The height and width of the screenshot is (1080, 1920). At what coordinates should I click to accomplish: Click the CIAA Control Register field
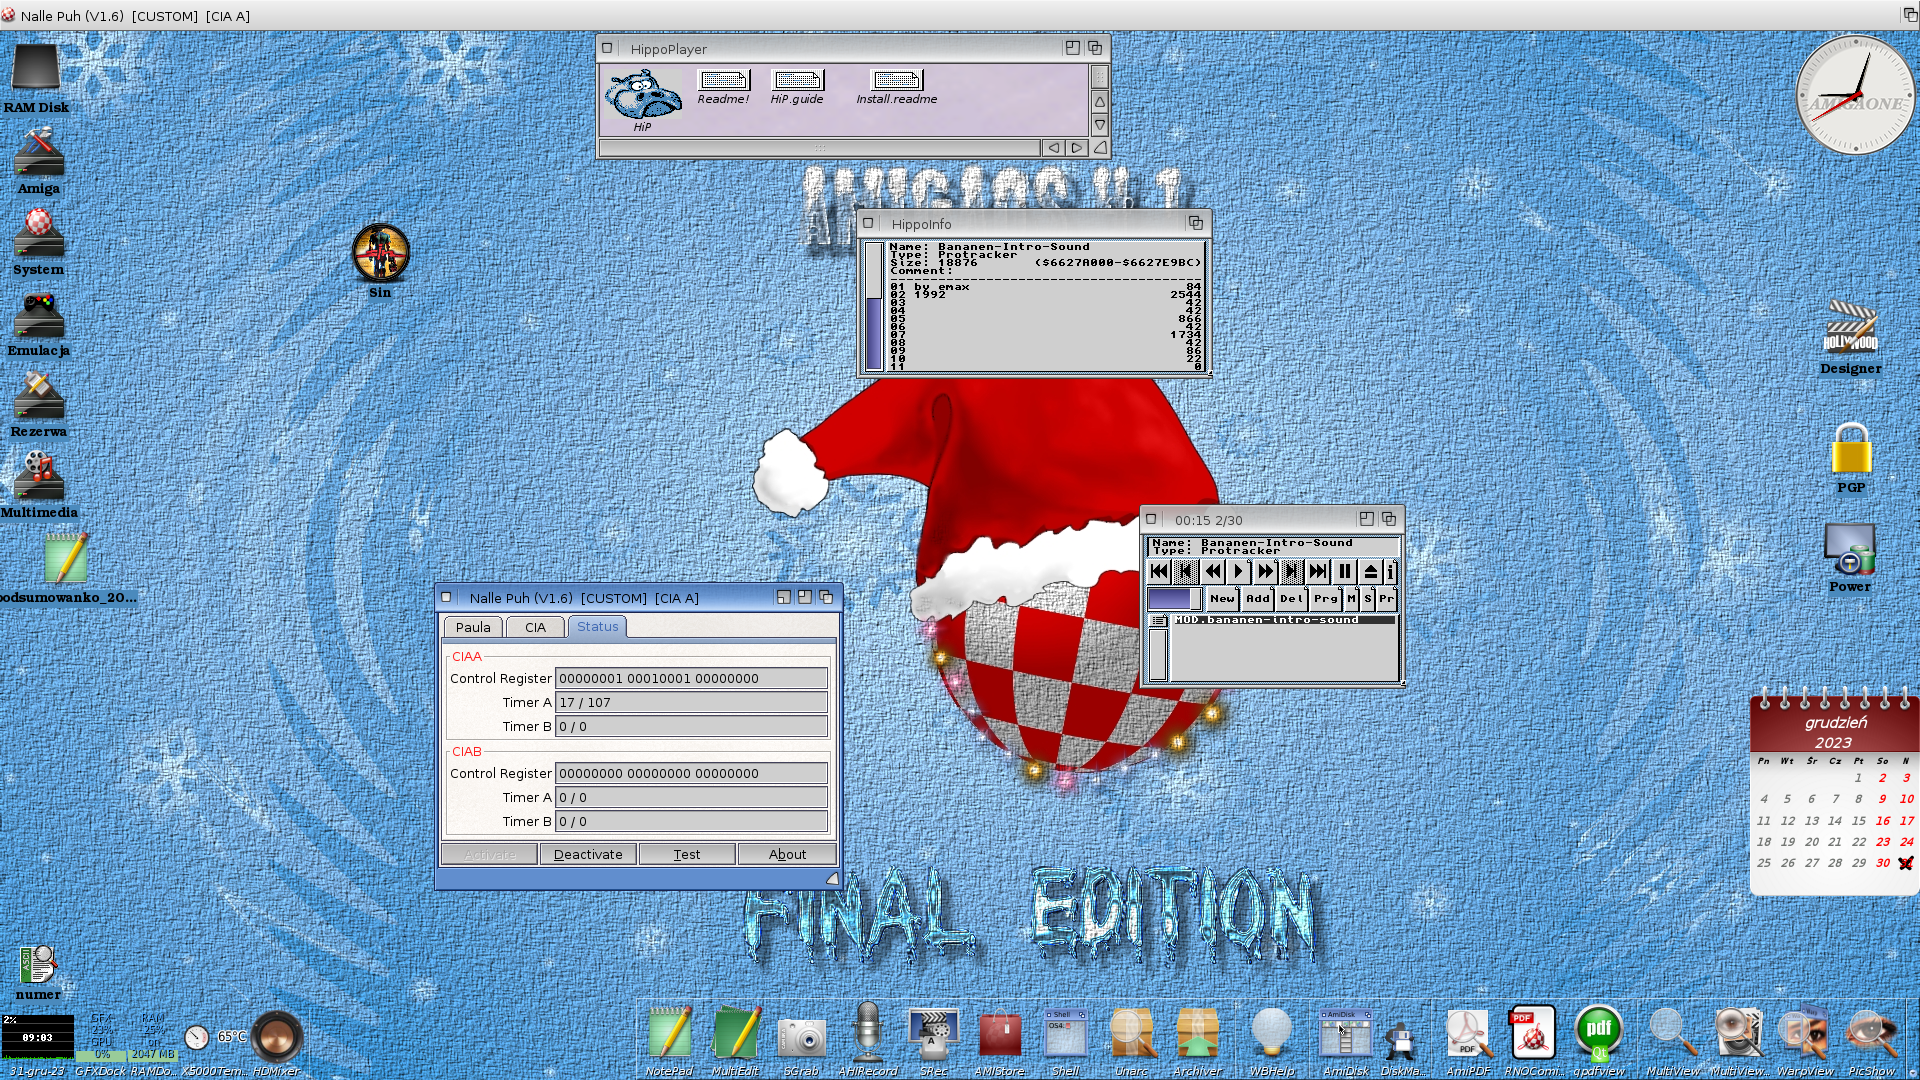point(691,678)
